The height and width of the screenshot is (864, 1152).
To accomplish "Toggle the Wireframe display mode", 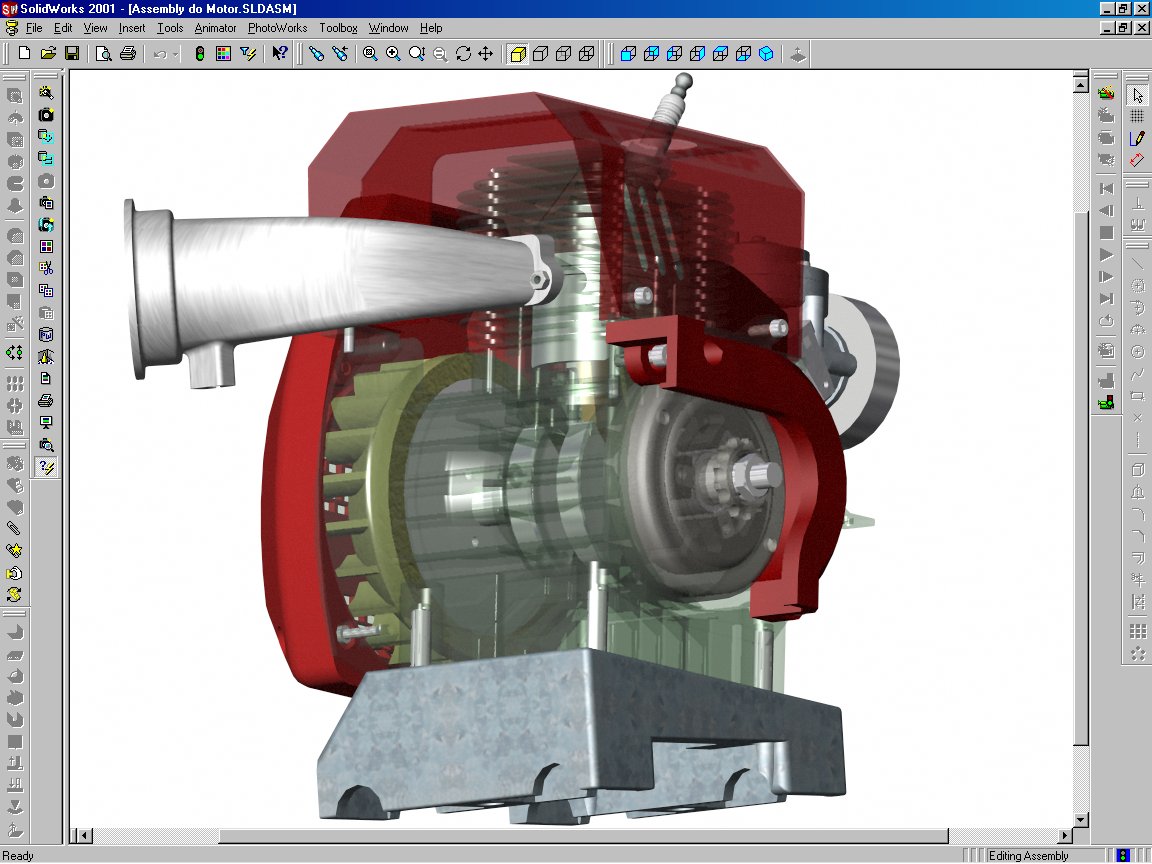I will coord(587,54).
